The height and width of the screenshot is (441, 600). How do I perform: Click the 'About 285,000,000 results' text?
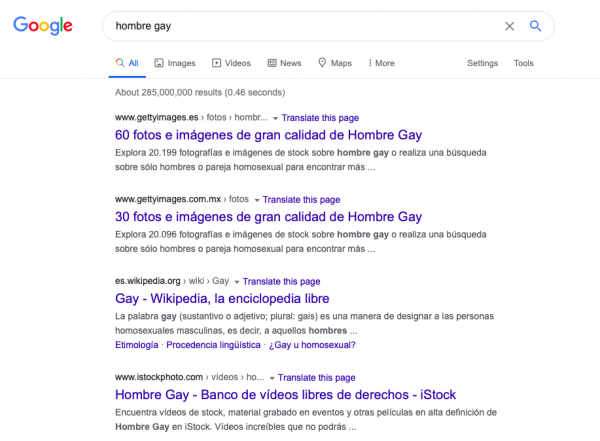[x=200, y=92]
